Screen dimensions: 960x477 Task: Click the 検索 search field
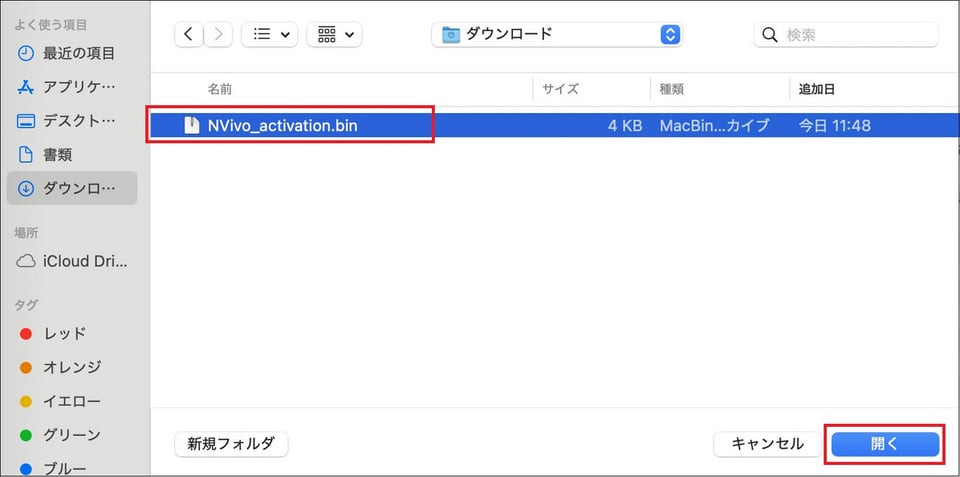(846, 34)
